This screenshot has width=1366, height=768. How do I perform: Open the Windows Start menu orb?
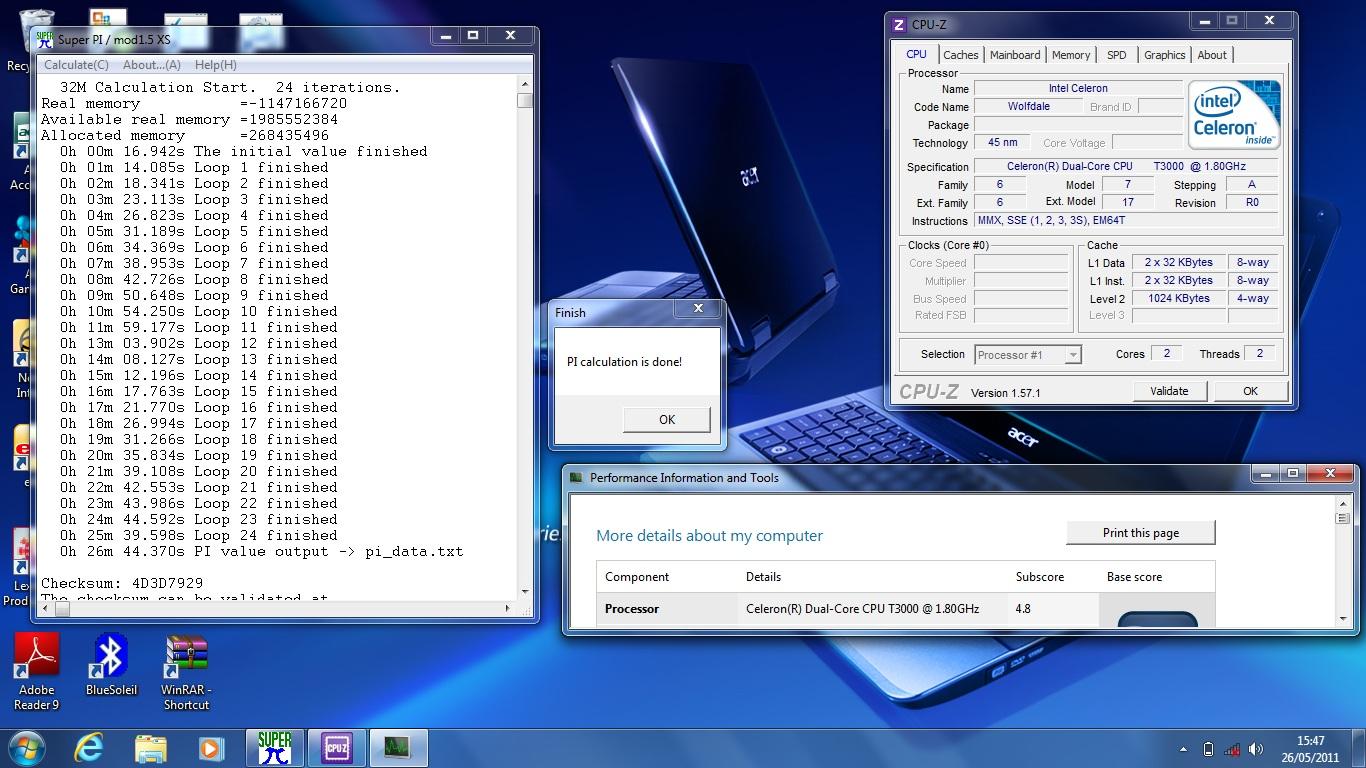27,748
